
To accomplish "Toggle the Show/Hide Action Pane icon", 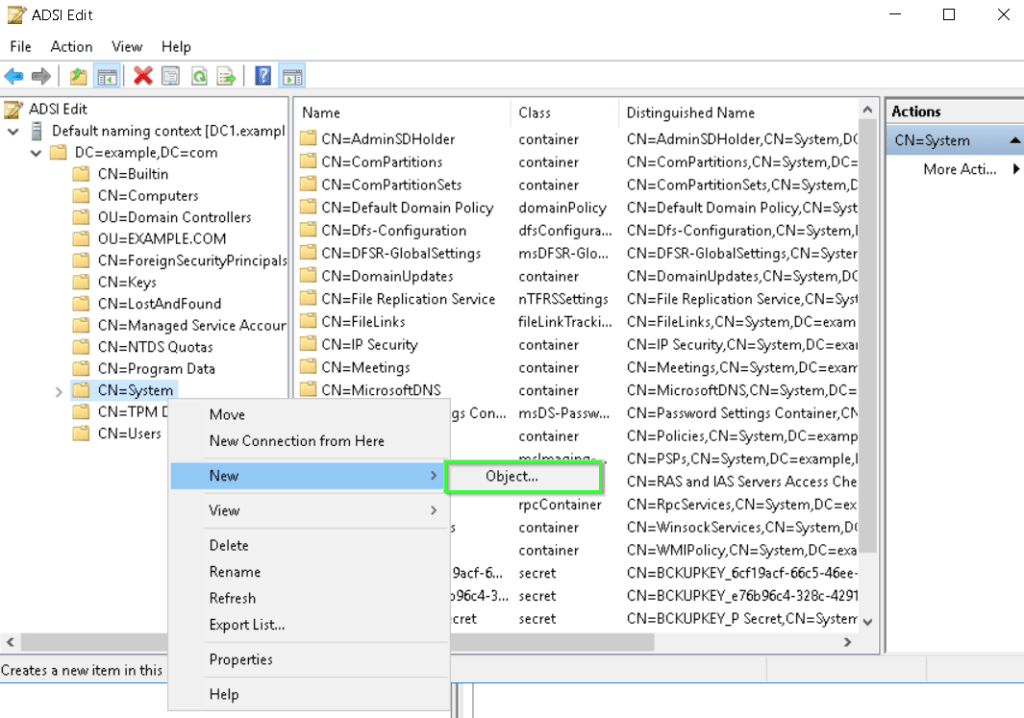I will click(292, 76).
